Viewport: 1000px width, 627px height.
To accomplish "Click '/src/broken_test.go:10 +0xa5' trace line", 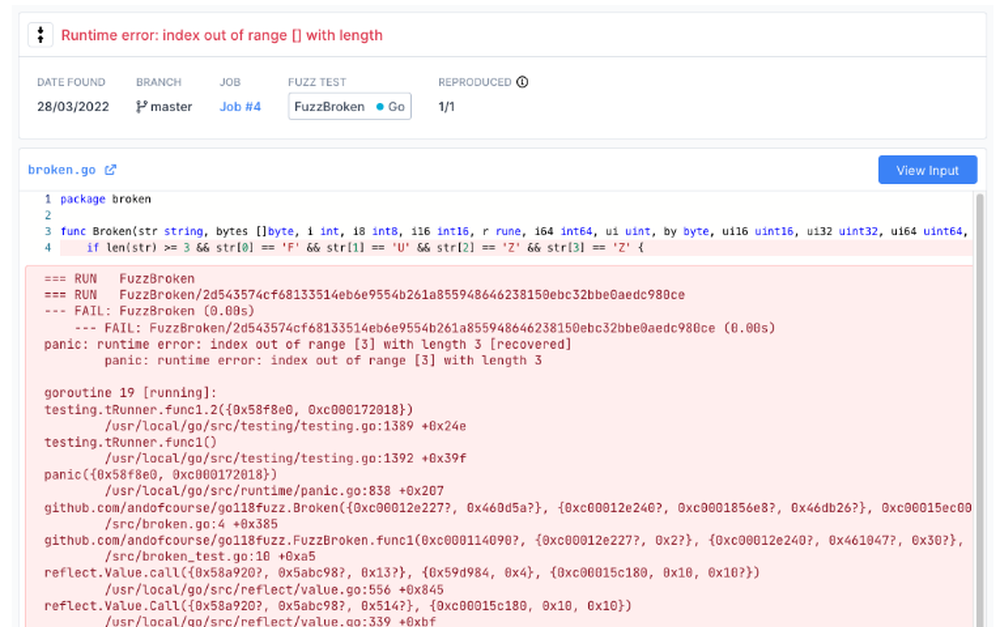I will [x=210, y=557].
